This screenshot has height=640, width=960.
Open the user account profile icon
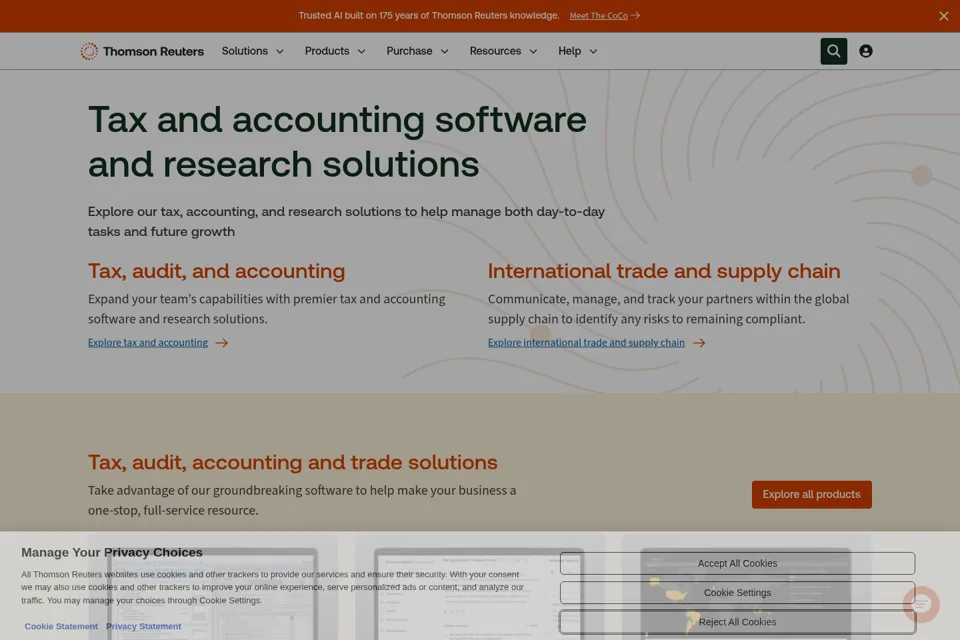point(866,51)
